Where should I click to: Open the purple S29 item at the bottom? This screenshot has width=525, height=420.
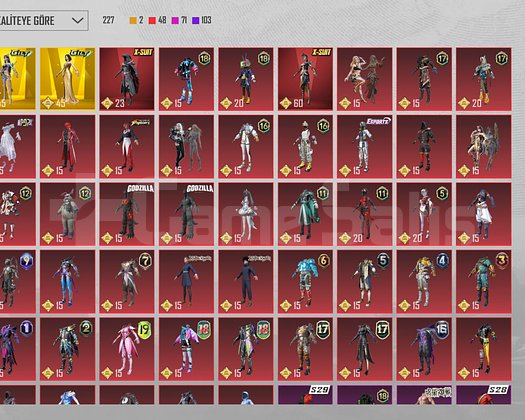305,395
